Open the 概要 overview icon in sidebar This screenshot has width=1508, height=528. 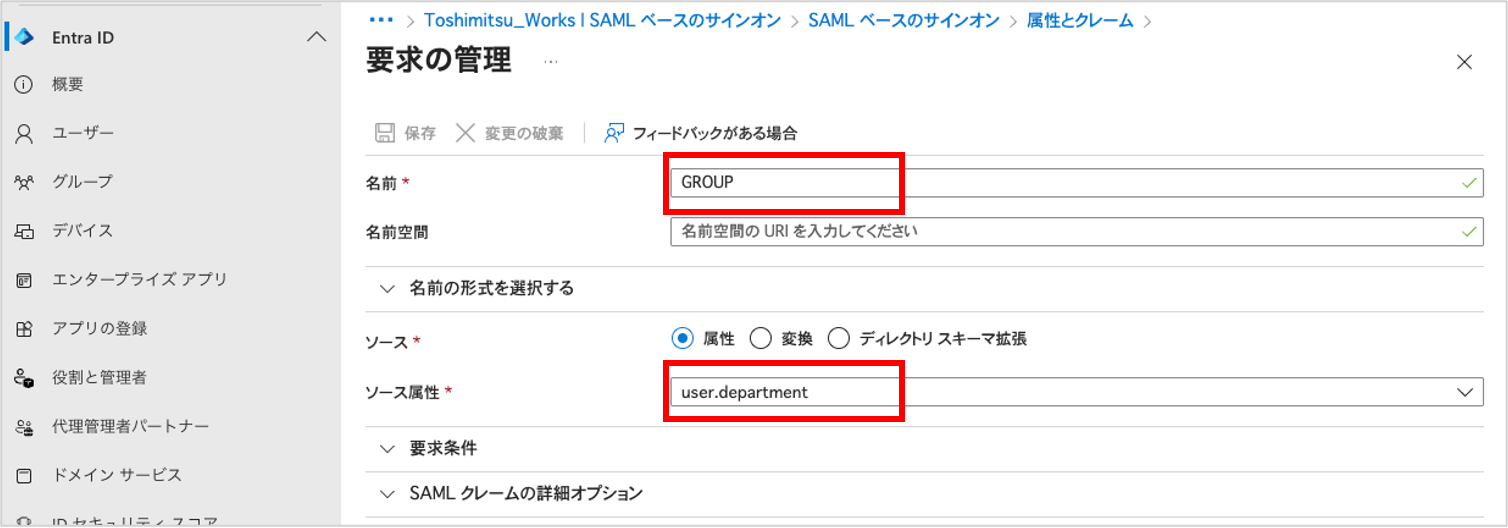[x=24, y=85]
